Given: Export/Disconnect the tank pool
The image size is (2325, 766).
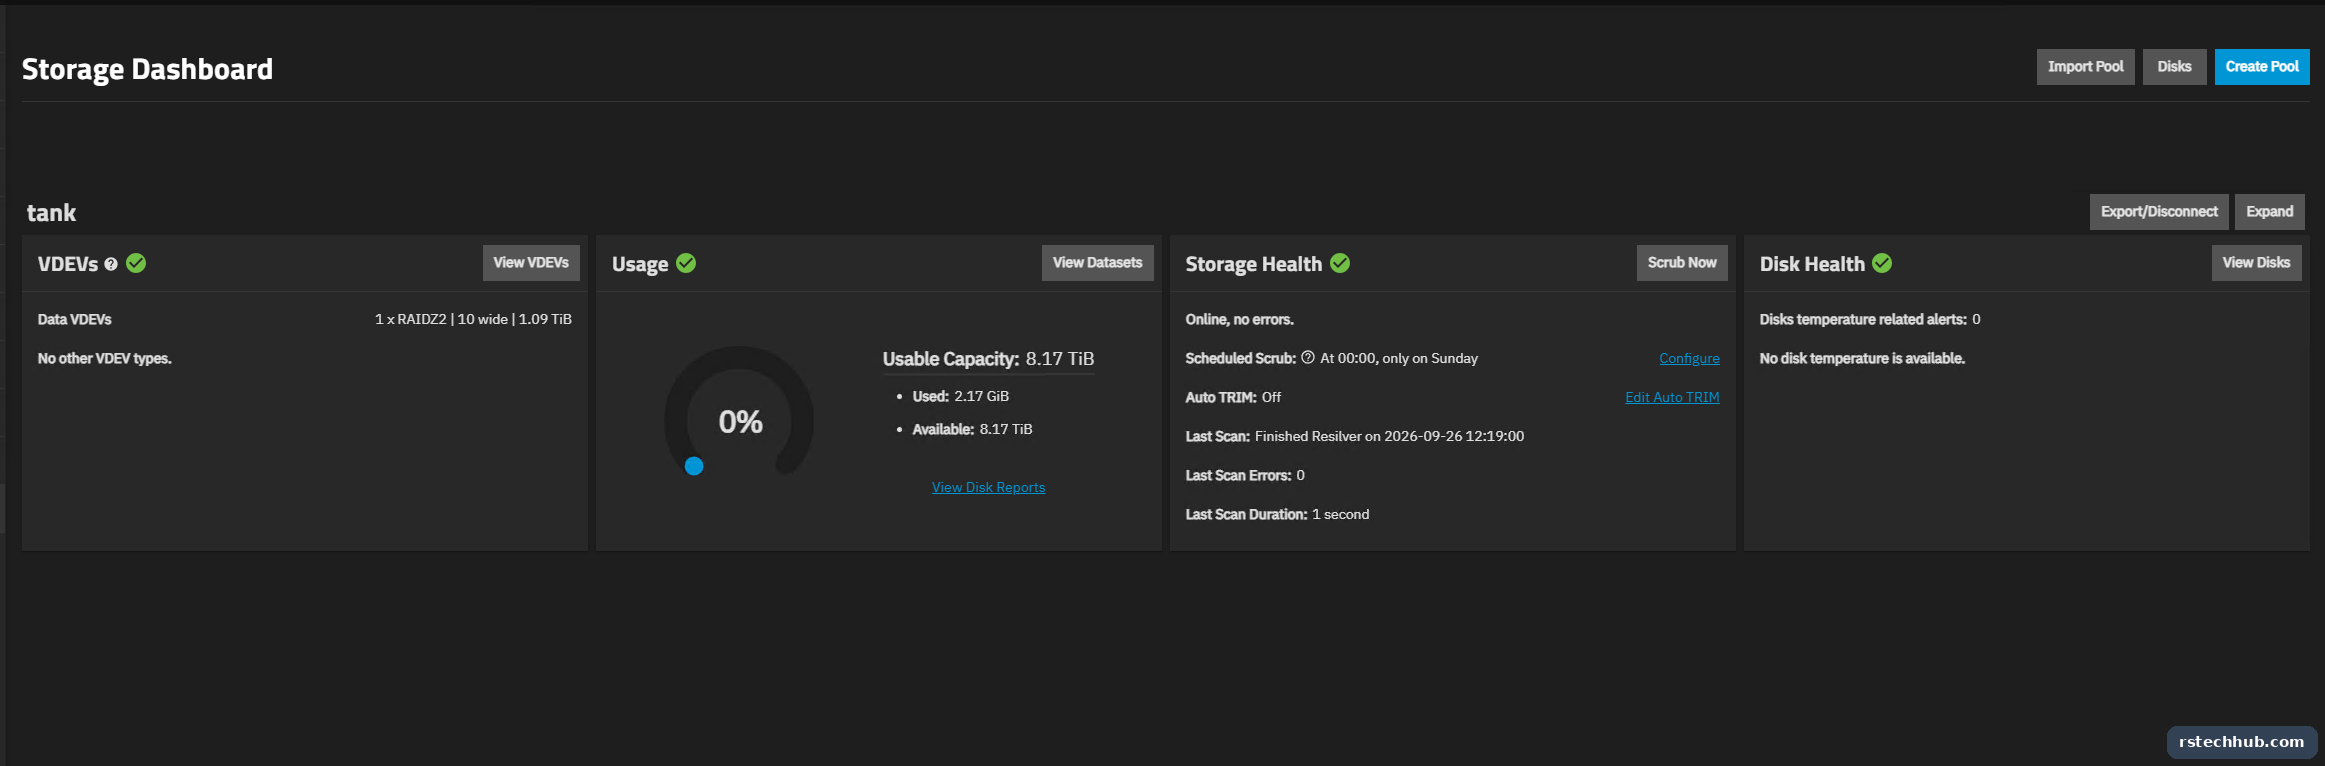Looking at the screenshot, I should [2159, 212].
